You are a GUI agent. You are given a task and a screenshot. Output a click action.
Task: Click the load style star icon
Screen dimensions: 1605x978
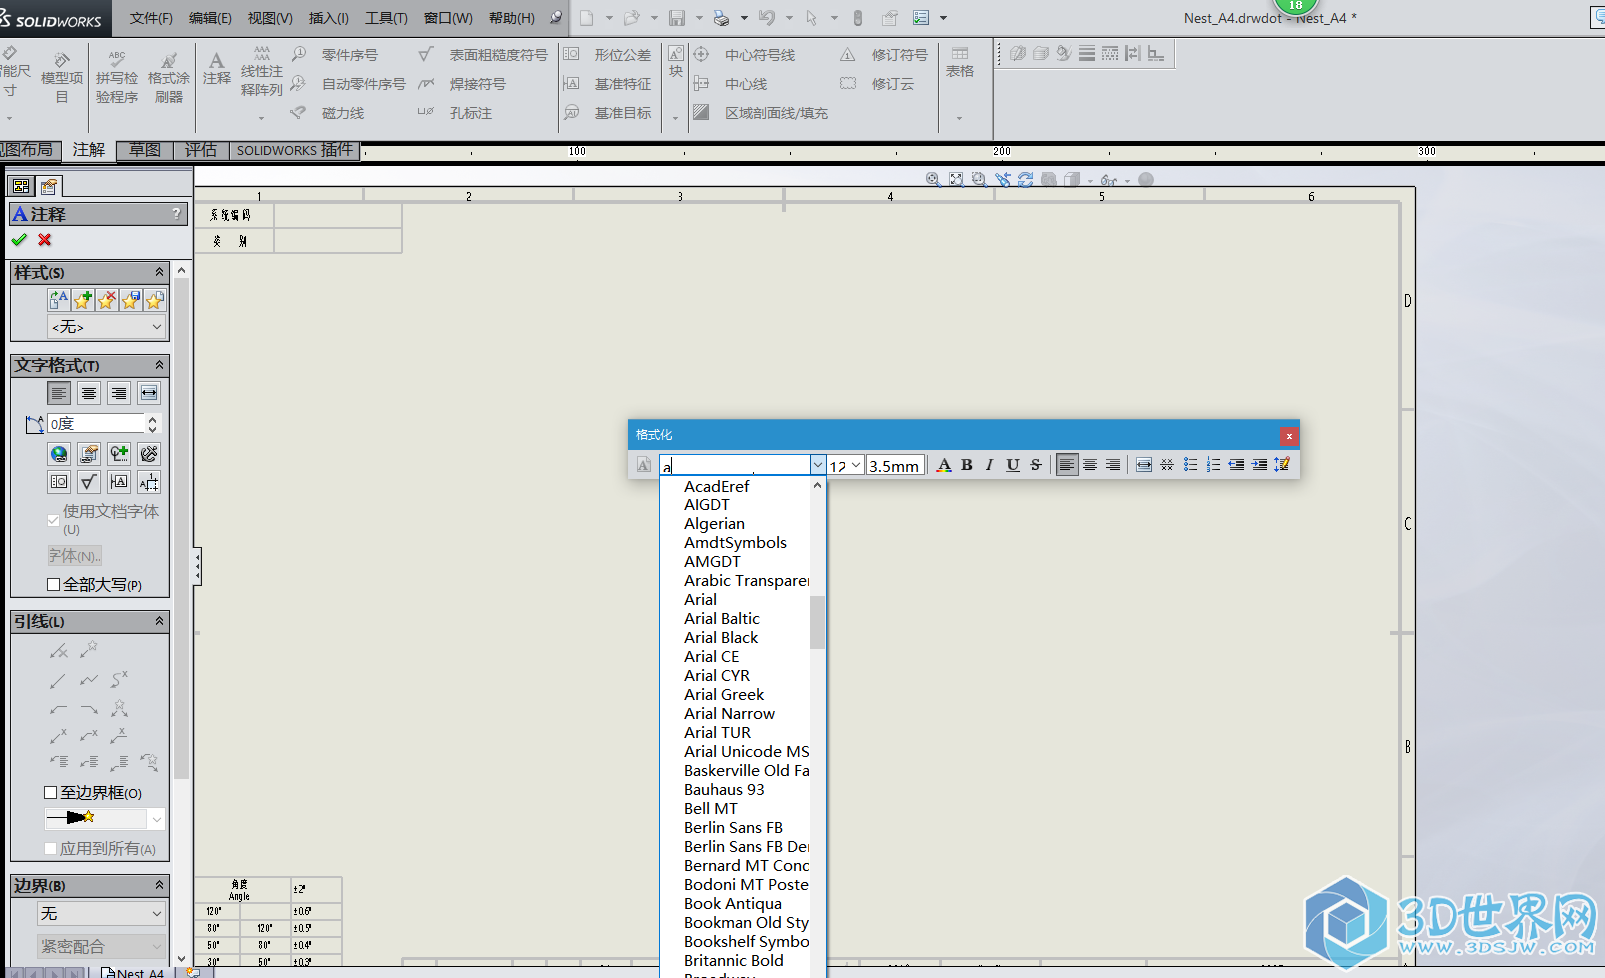(155, 300)
